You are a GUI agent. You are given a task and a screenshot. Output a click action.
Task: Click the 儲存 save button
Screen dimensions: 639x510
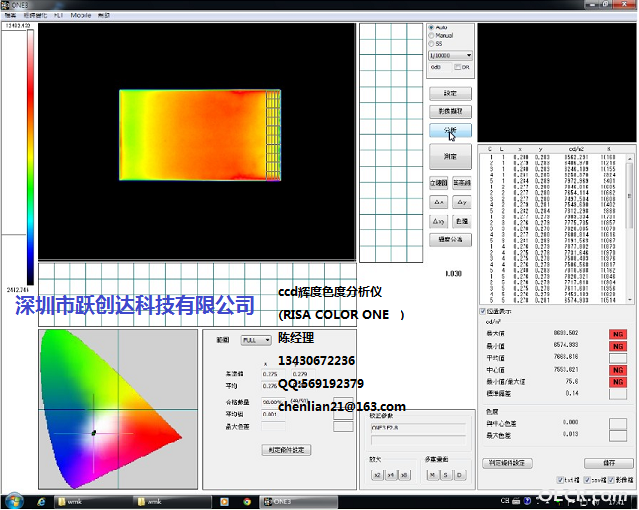pyautogui.click(x=608, y=463)
